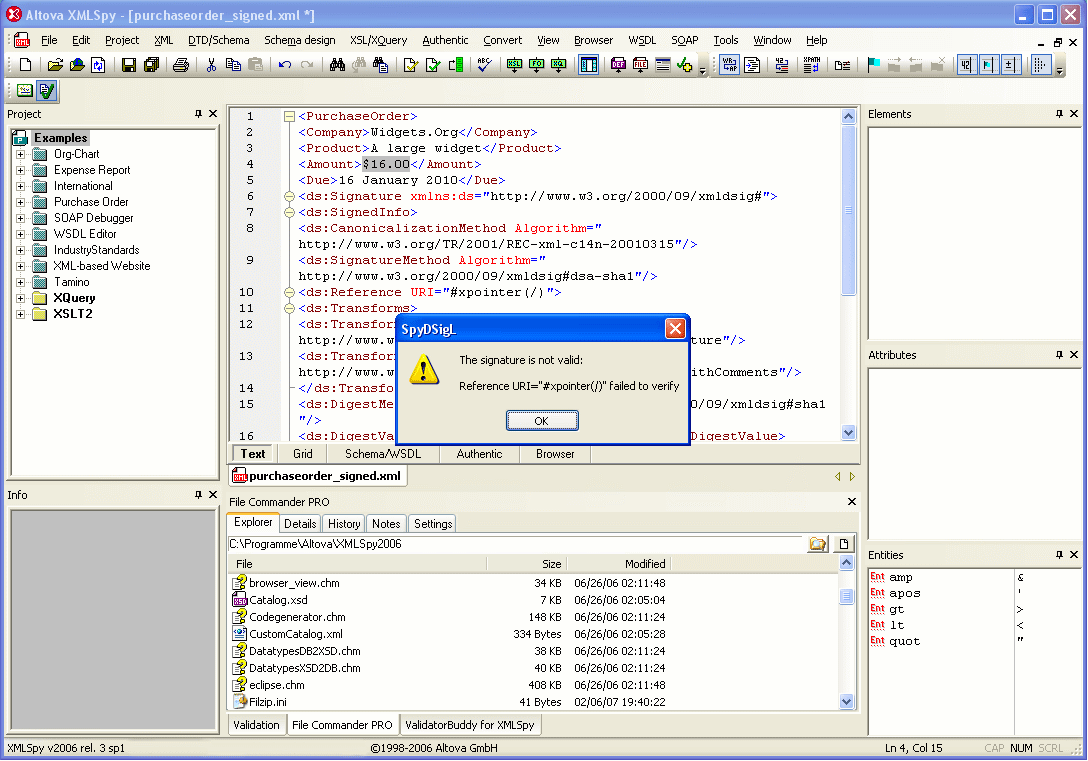This screenshot has width=1088, height=761.
Task: Click the file list vertical scrollbar thumb
Action: [847, 596]
